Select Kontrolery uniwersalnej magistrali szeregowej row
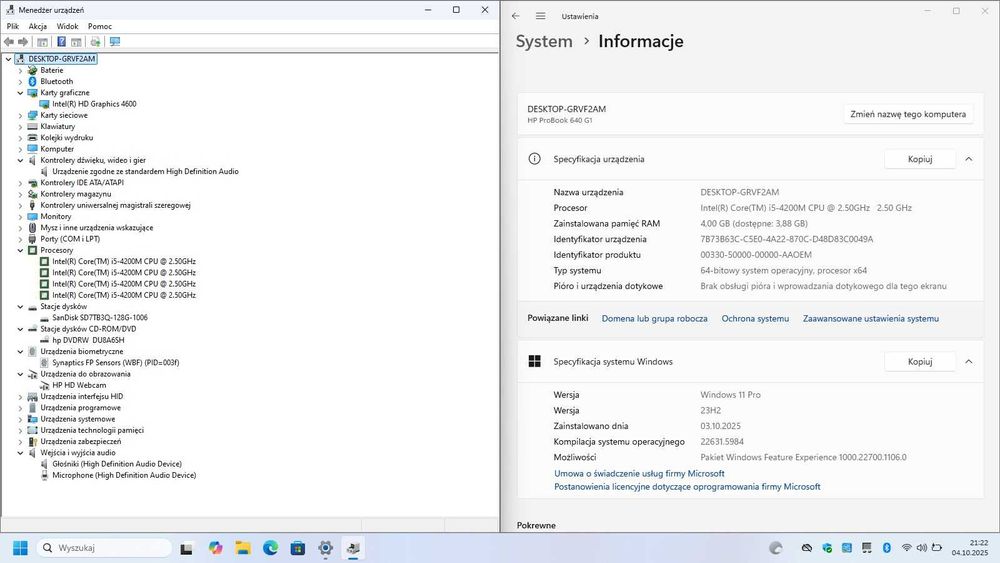Image resolution: width=1000 pixels, height=563 pixels. (x=115, y=205)
